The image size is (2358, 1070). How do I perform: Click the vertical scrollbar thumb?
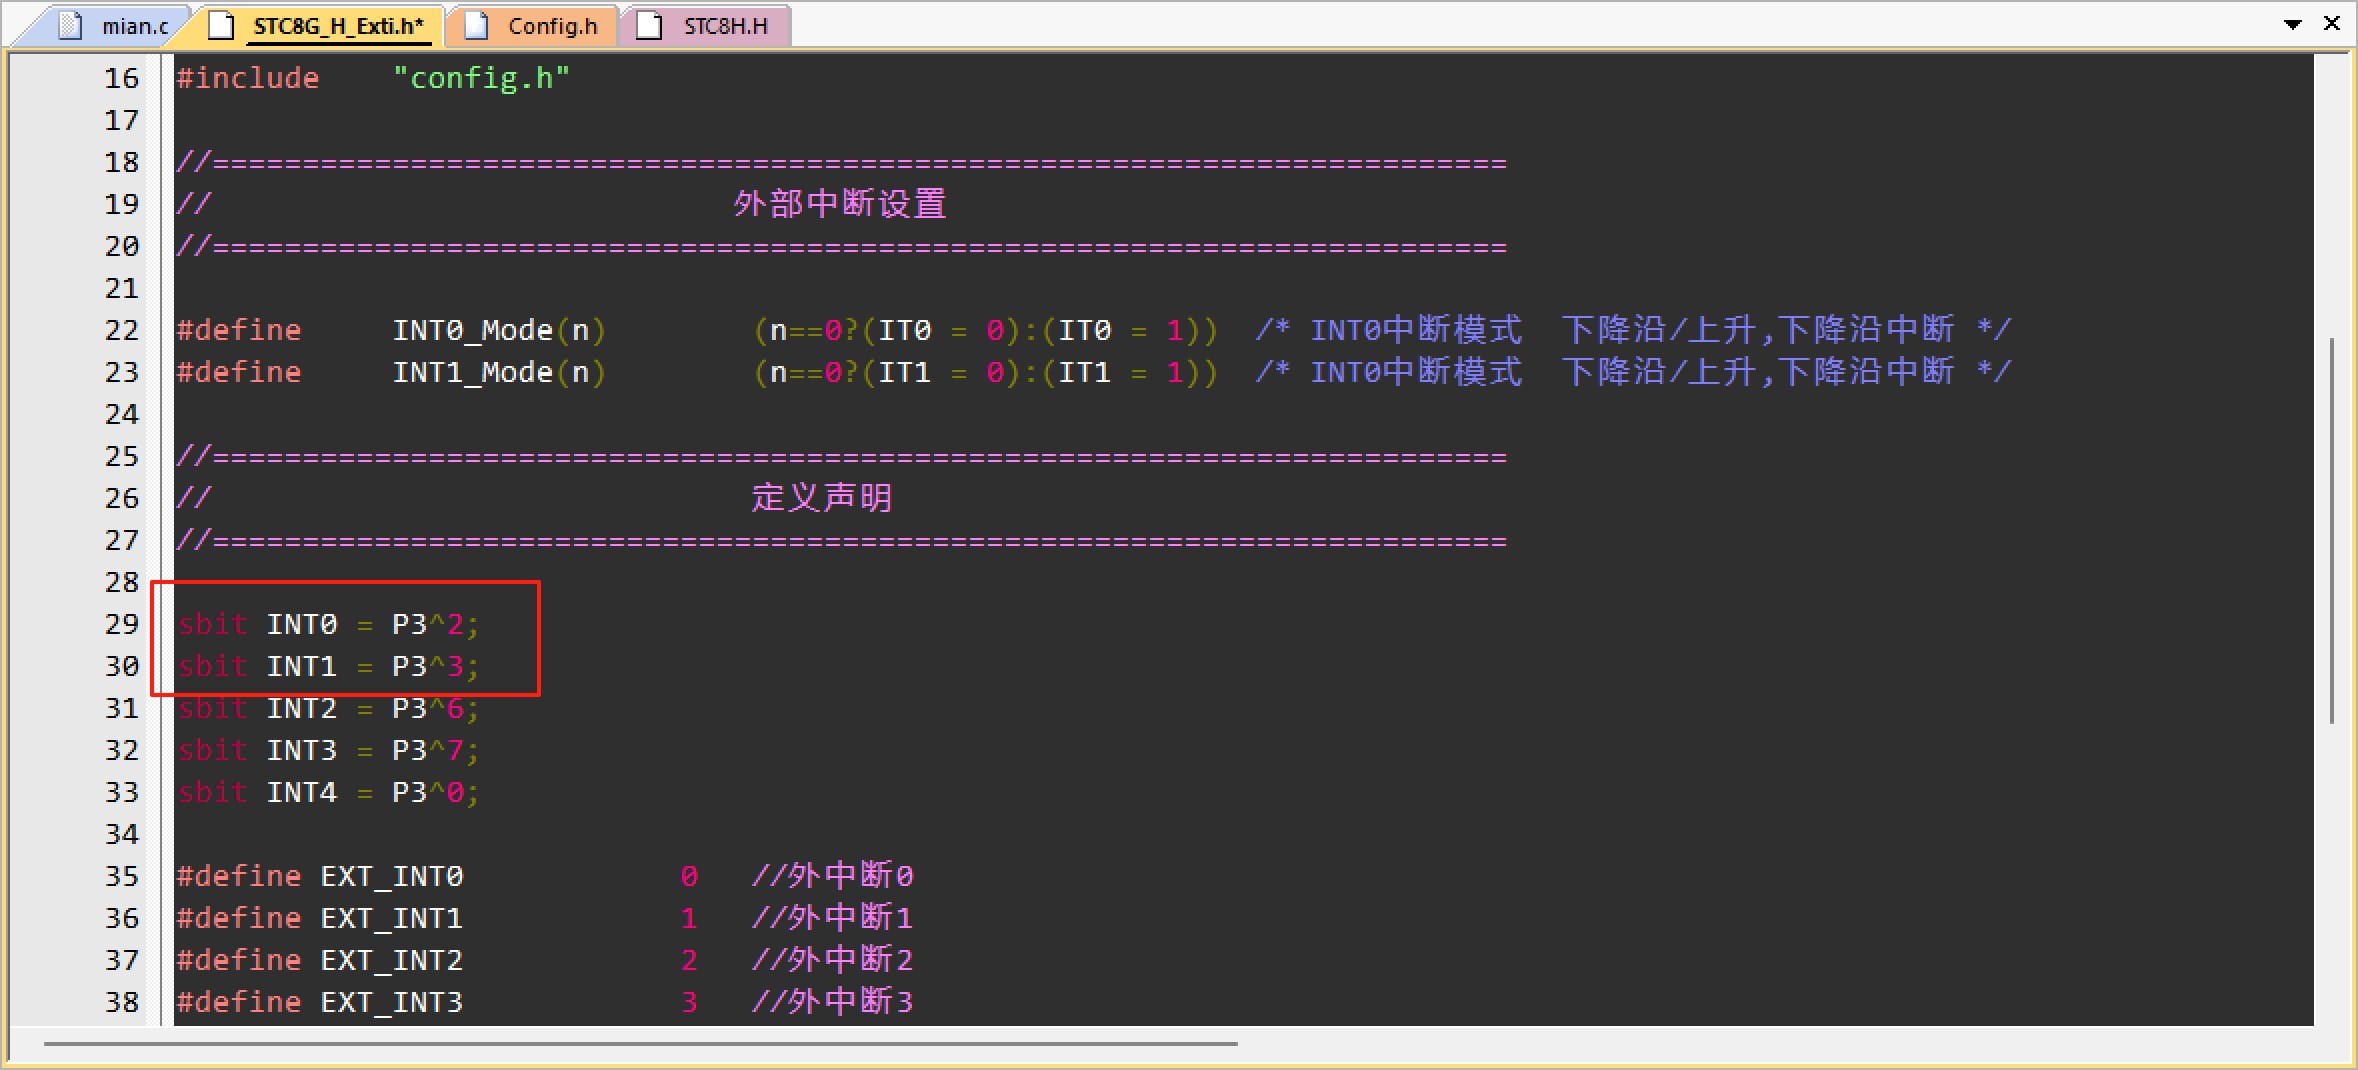(2332, 530)
